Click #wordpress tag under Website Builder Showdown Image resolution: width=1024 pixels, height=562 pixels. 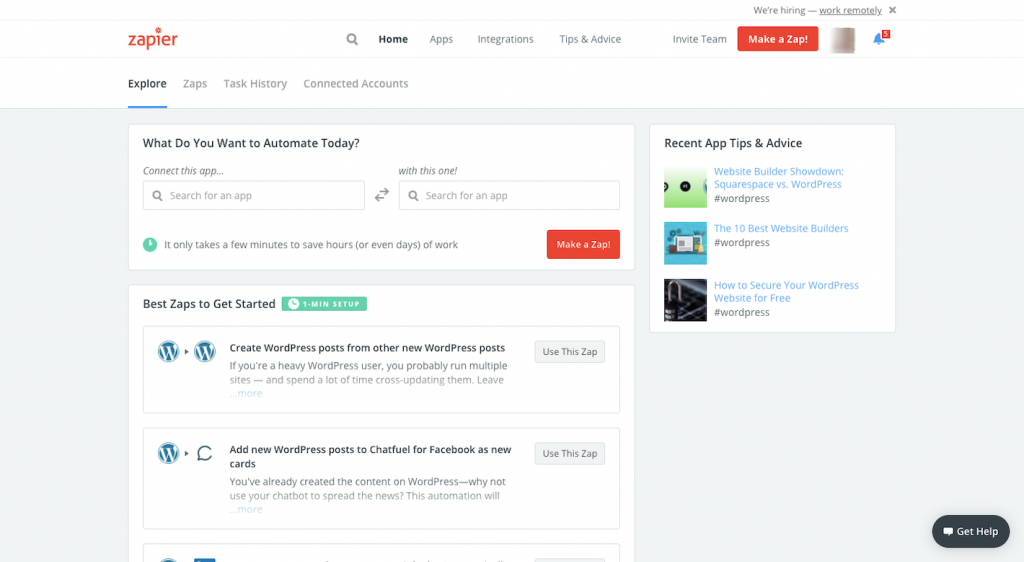742,198
